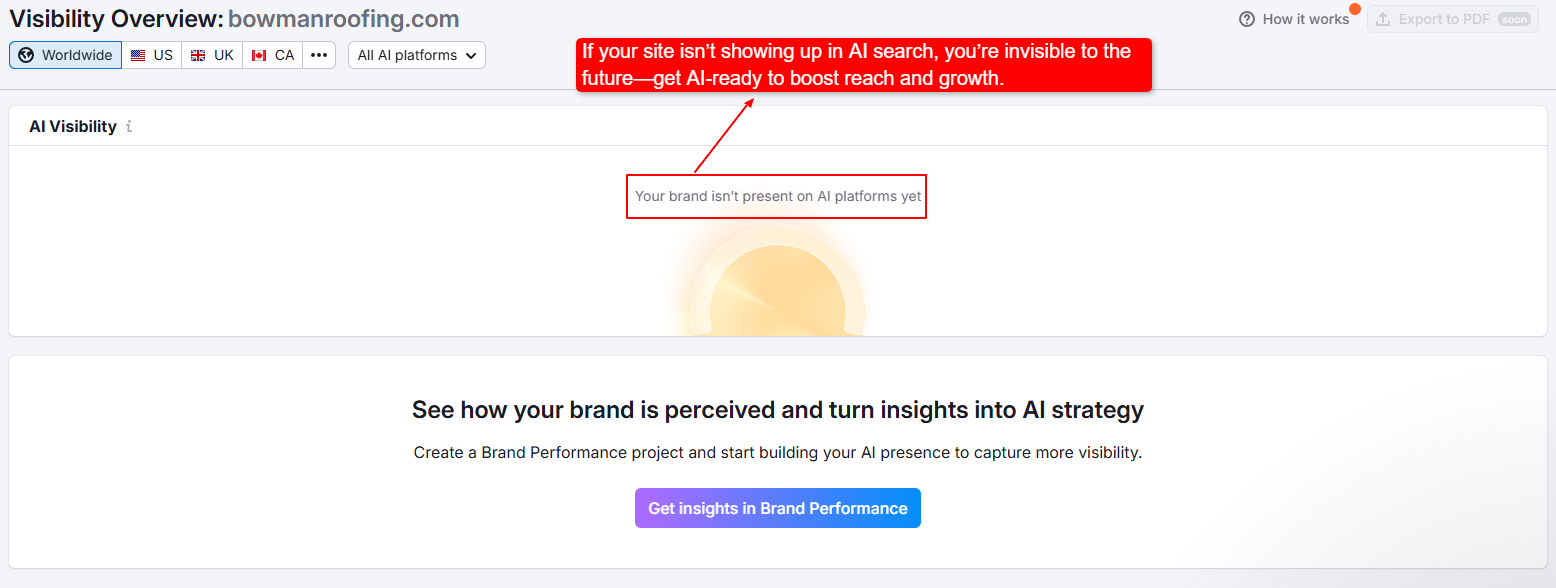
Task: Click the globe icon in Worldwide tab
Action: pos(26,55)
